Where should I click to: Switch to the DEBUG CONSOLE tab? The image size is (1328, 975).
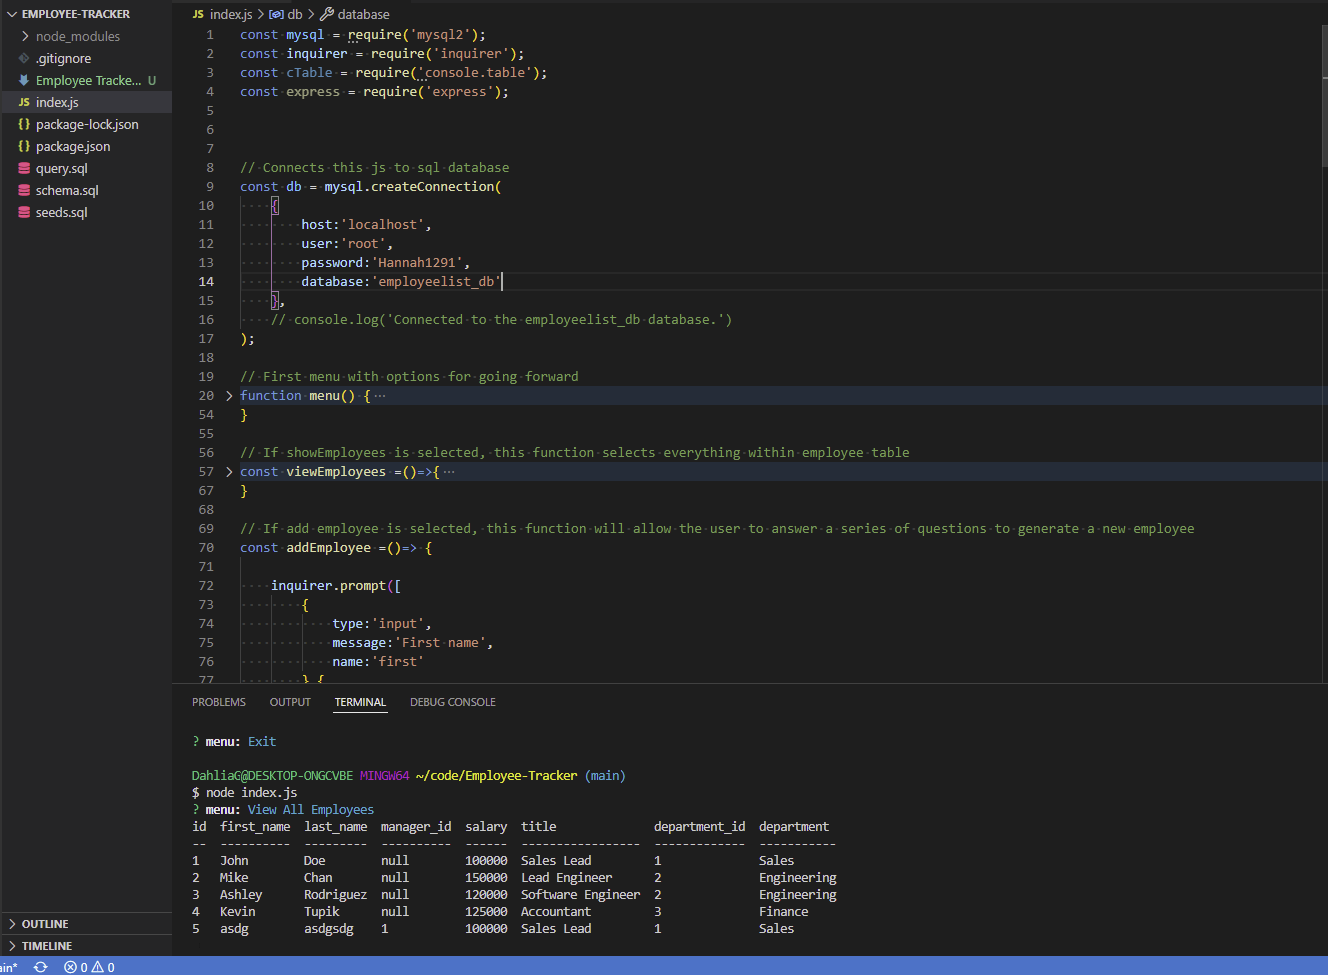click(453, 702)
